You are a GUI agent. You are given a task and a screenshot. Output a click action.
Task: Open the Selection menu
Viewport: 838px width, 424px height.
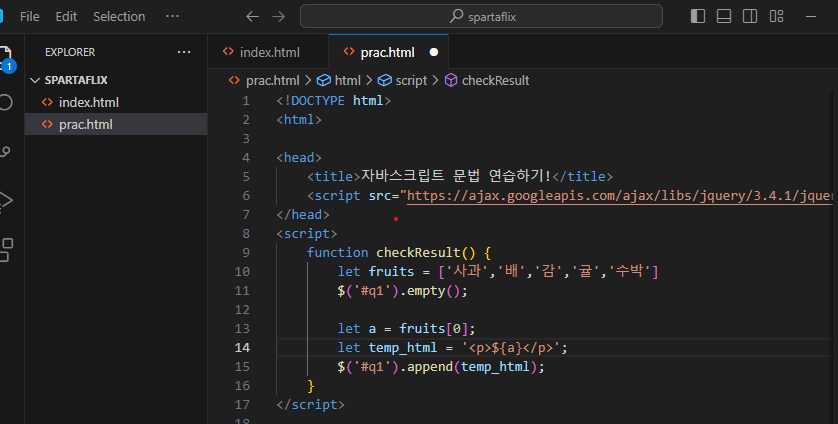[x=119, y=17]
